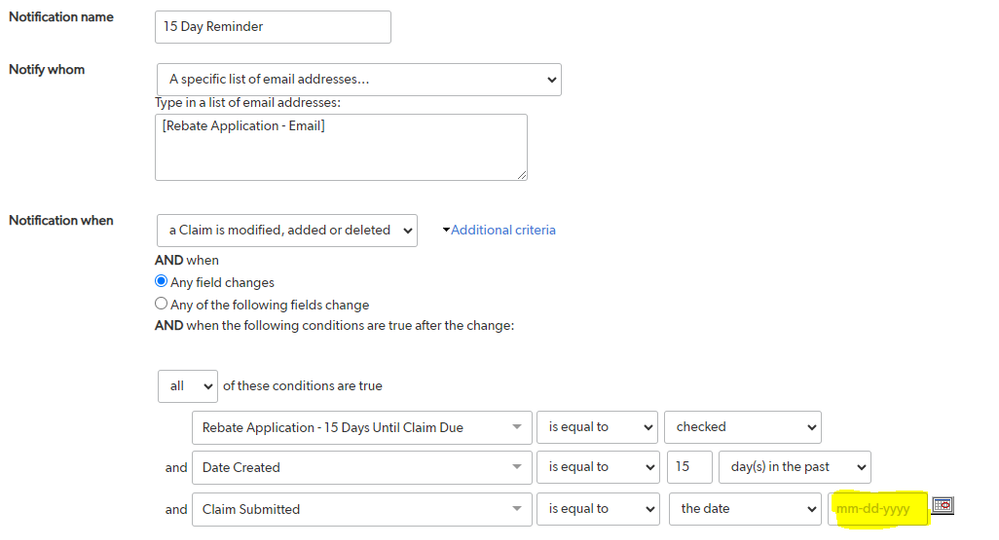The width and height of the screenshot is (999, 540).
Task: Choose Any of the following fields change
Action: tap(161, 304)
